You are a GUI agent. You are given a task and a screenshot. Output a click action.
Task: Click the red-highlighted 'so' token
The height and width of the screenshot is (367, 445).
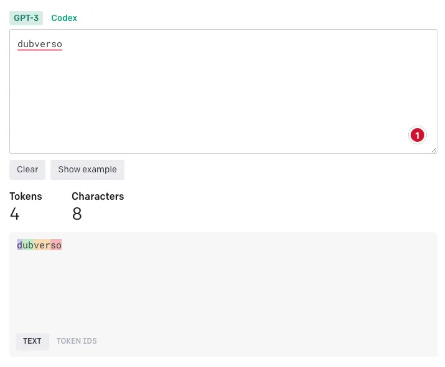(56, 245)
